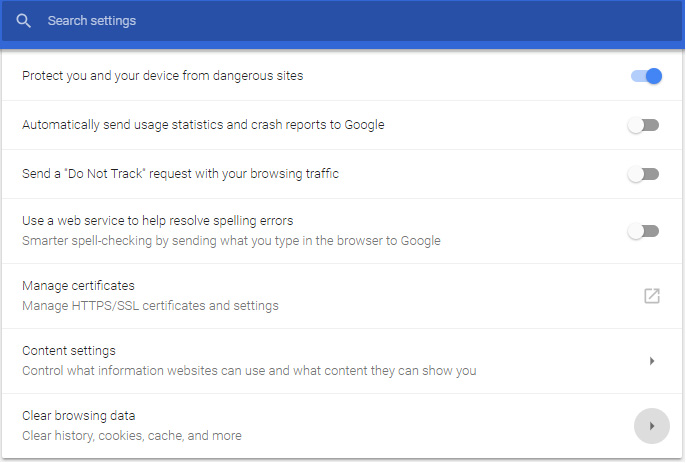Image resolution: width=686 pixels, height=463 pixels.
Task: Open Content settings section
Action: [343, 361]
